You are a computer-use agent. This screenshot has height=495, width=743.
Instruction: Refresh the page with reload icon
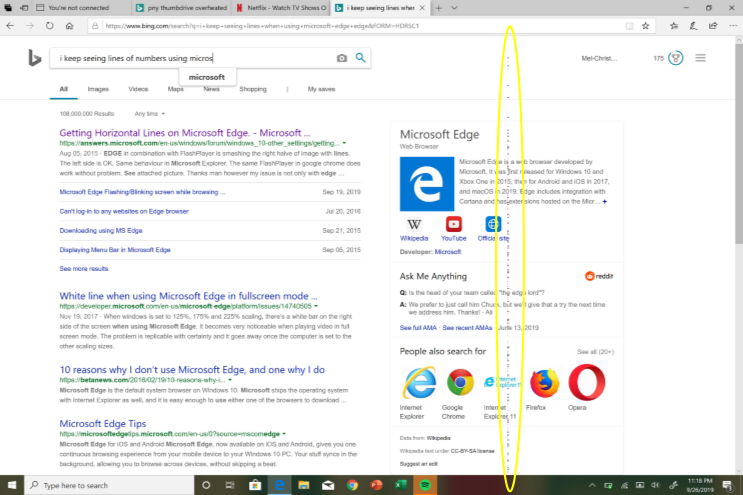tap(50, 26)
